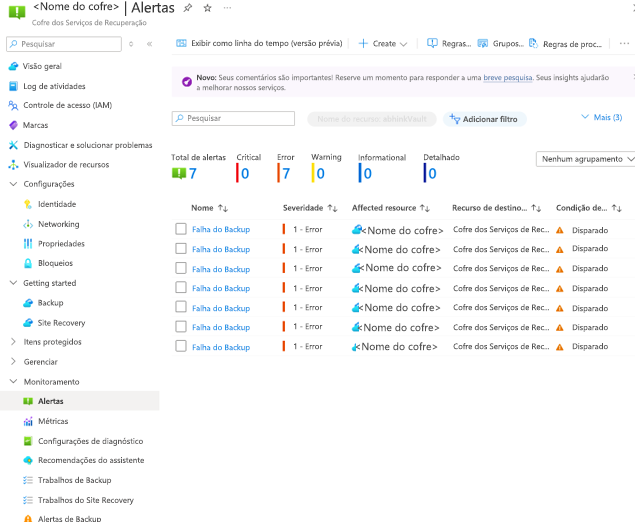Select Exibir como linha do tempo (versão prévia)
Image resolution: width=635 pixels, height=522 pixels.
(x=259, y=43)
